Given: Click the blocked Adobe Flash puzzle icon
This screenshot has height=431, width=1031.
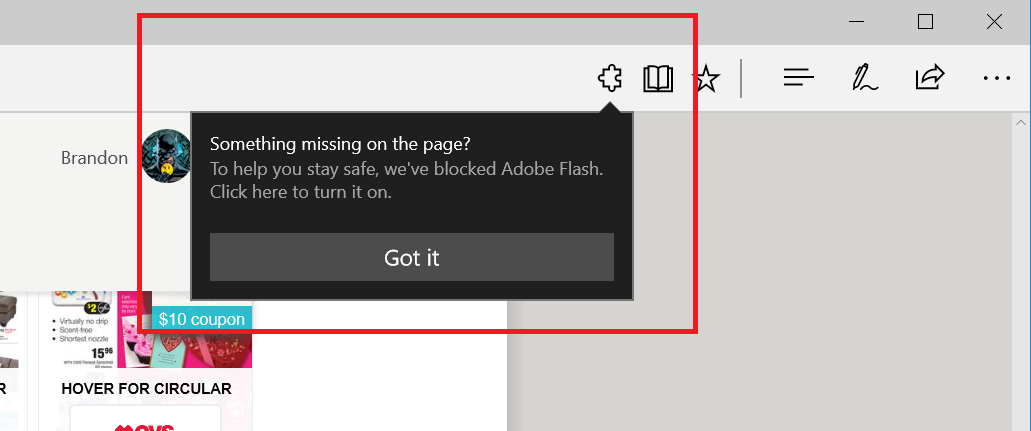Looking at the screenshot, I should pos(609,78).
